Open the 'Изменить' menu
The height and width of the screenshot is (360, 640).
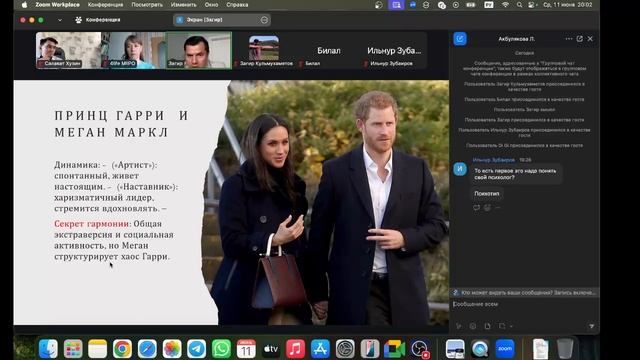tap(184, 5)
